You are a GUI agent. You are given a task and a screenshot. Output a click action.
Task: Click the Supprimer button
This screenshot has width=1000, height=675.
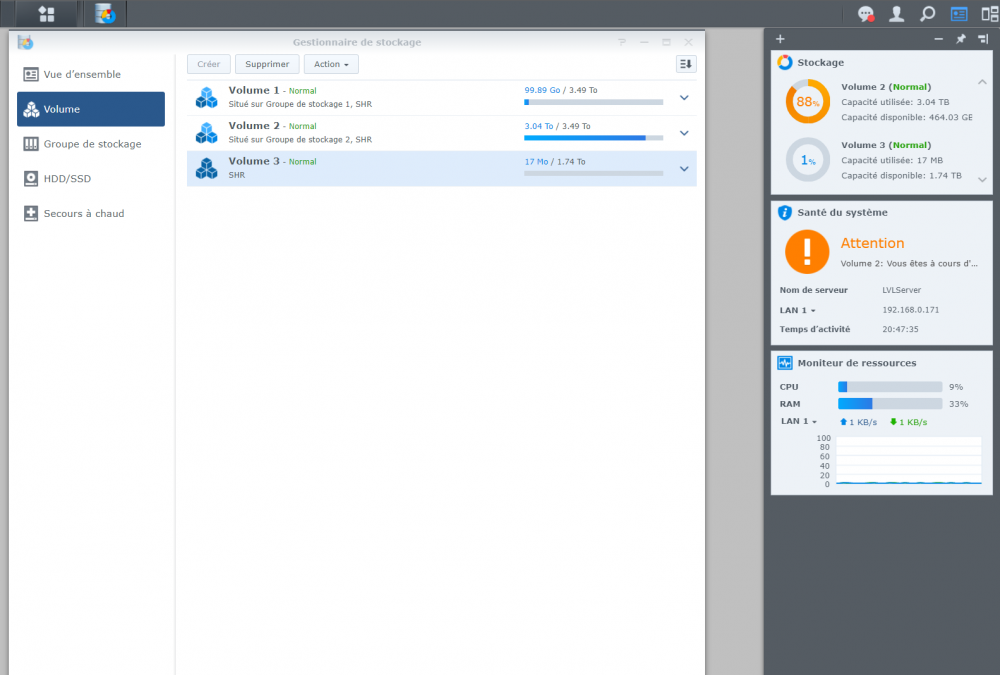[267, 64]
